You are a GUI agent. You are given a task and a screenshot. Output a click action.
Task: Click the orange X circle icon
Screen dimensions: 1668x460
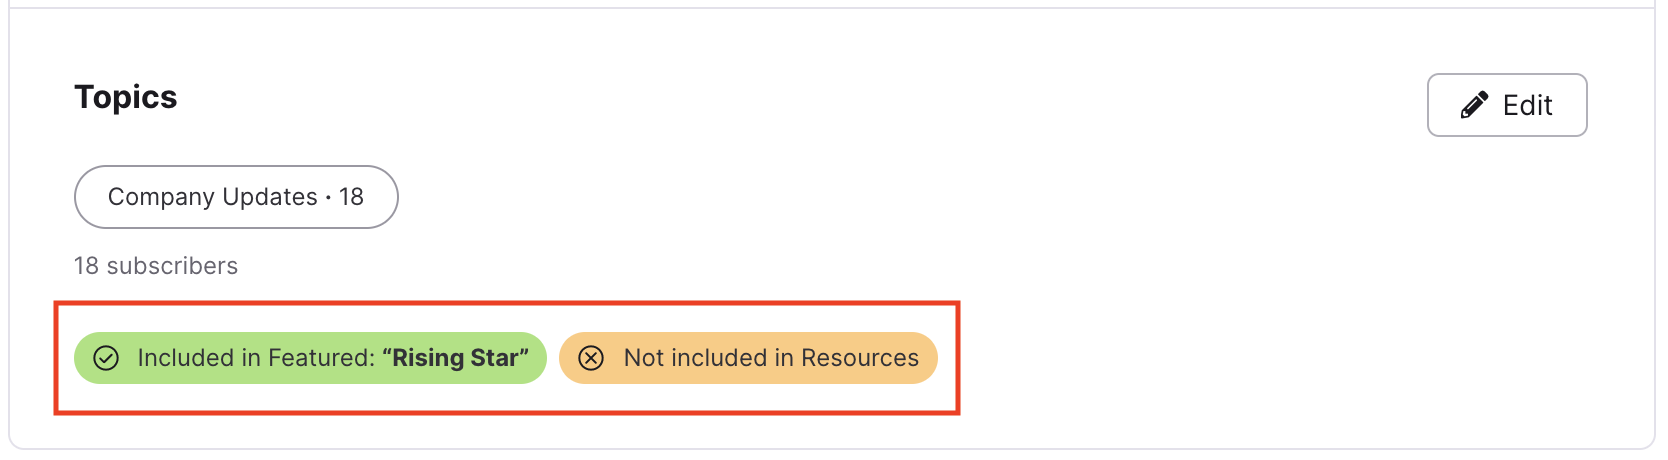[591, 358]
